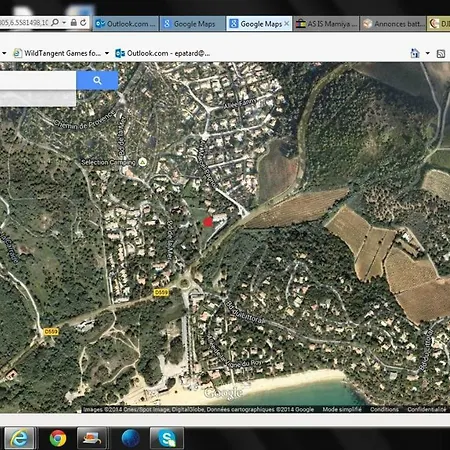Viewport: 450px width, 450px height.
Task: Click the blue map search button
Action: click(97, 80)
